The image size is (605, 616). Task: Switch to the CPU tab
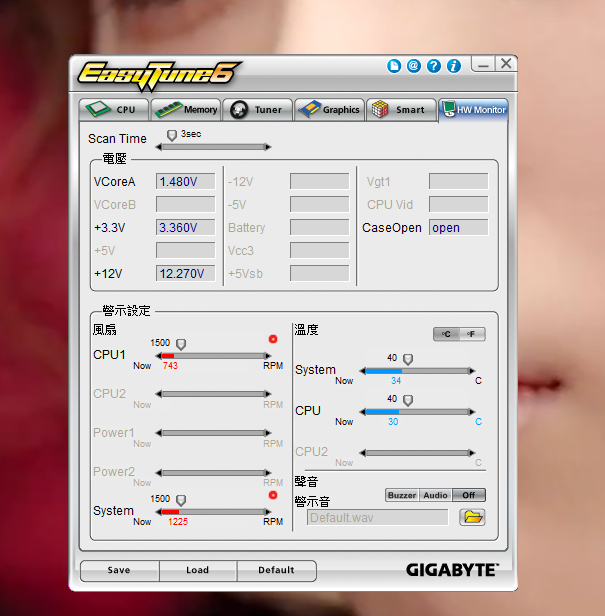coord(114,110)
